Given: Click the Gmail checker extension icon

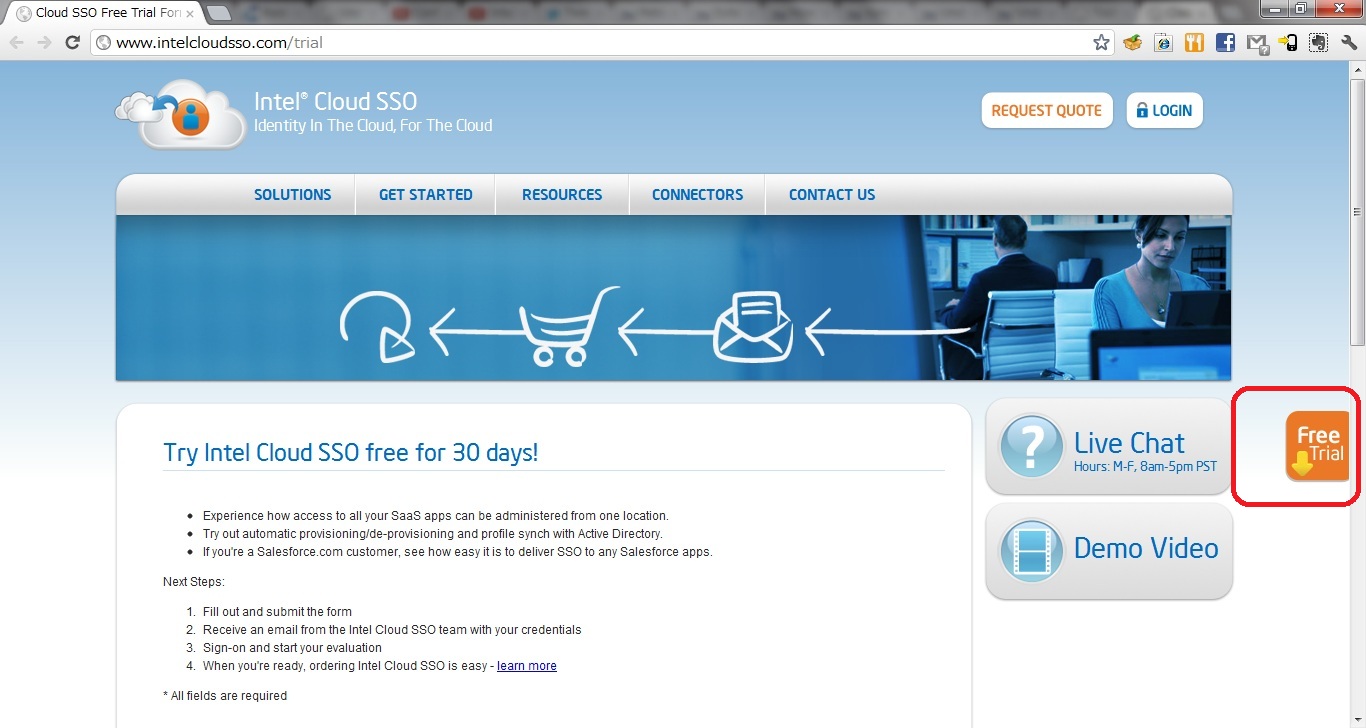Looking at the screenshot, I should (x=1256, y=43).
